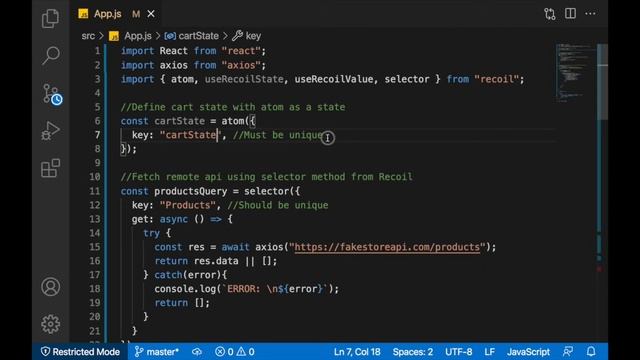Click line number 15 in the gutter
The image size is (640, 360).
pos(95,247)
